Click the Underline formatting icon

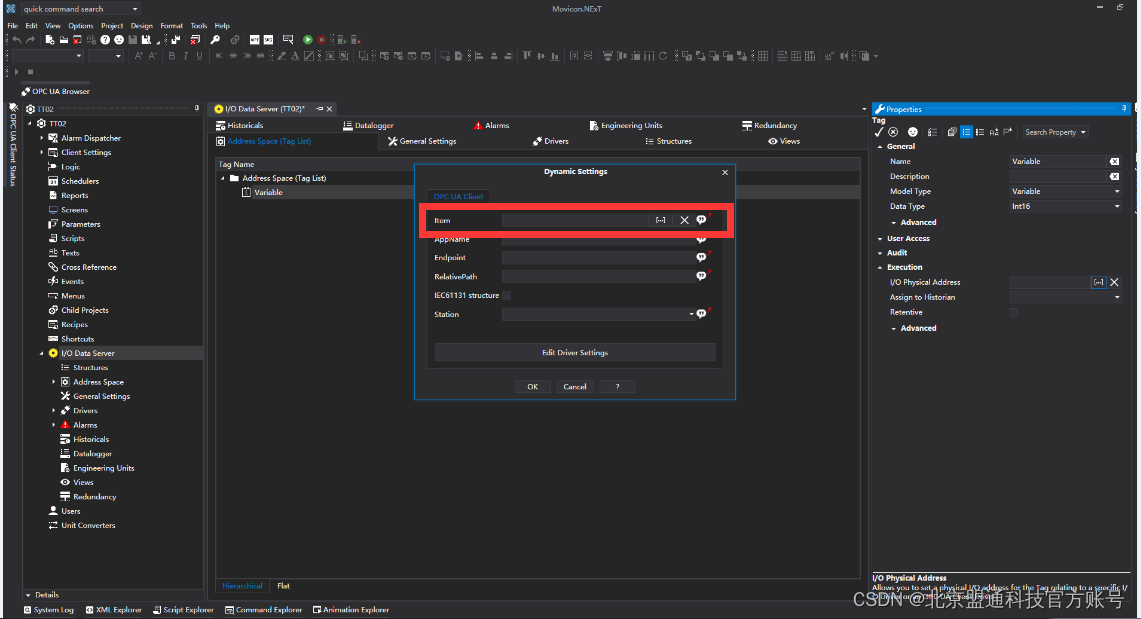199,56
